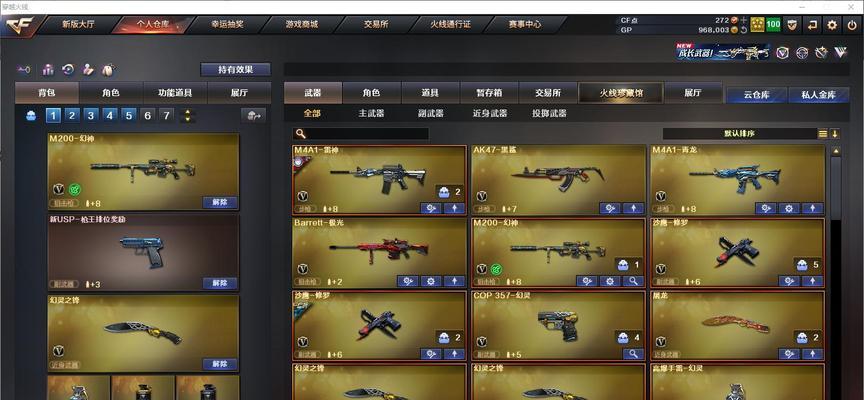
Task: Select backpack slot 4
Action: click(x=110, y=115)
